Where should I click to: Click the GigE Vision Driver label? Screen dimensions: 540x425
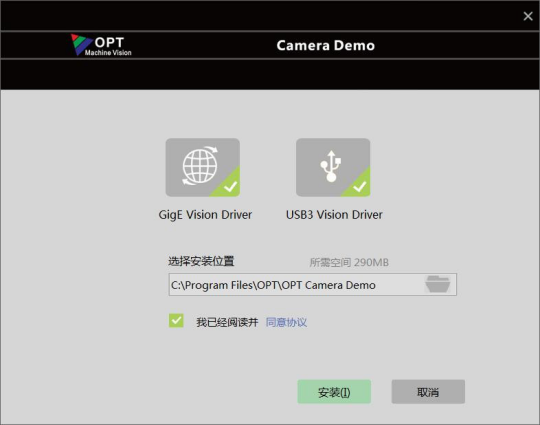(x=205, y=215)
